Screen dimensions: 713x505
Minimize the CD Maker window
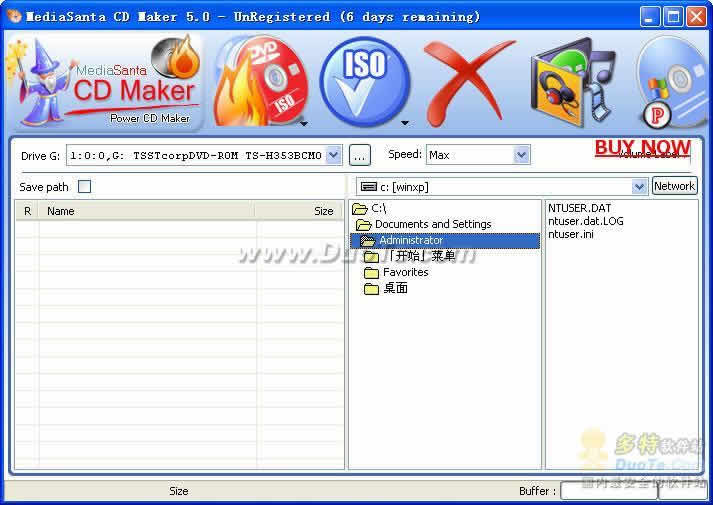click(x=649, y=17)
